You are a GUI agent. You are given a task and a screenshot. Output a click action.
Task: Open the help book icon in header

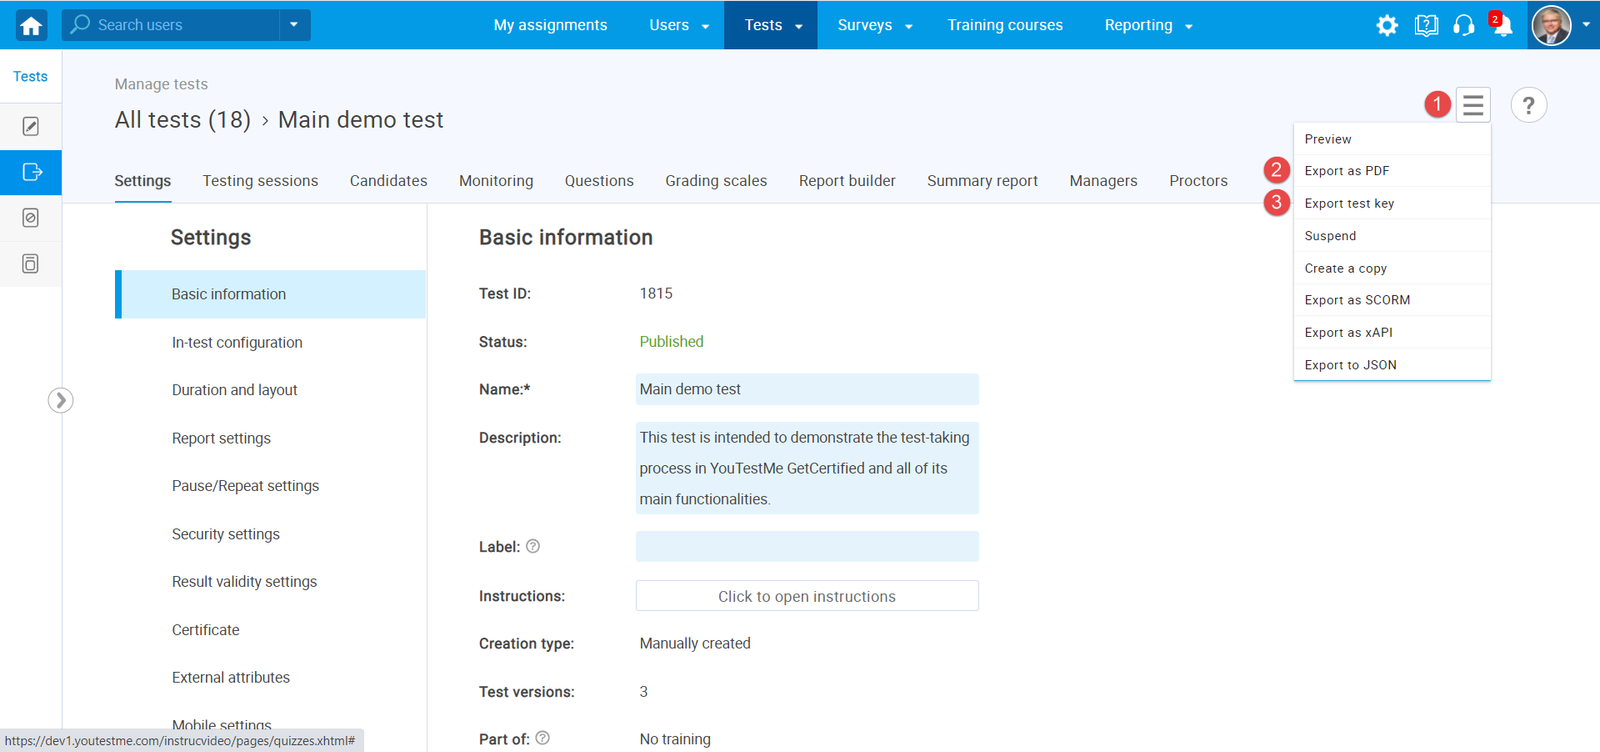coord(1426,26)
